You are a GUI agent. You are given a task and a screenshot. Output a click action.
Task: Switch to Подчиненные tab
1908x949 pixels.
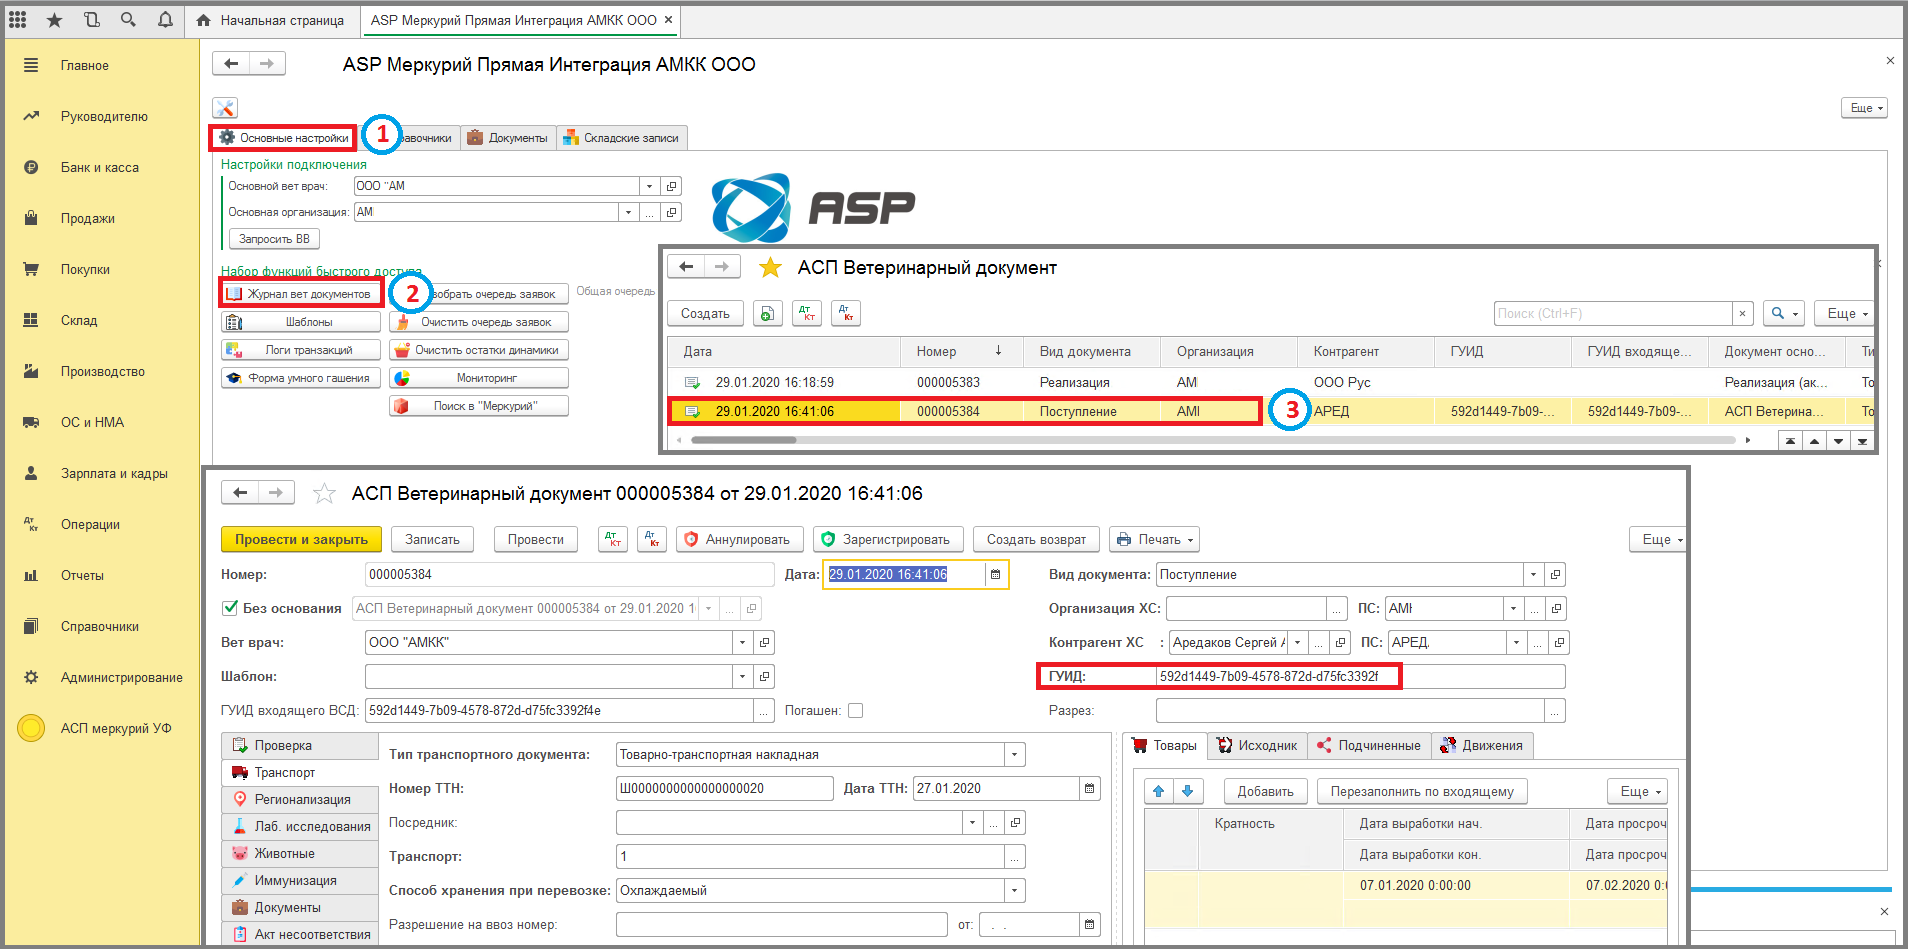[1369, 745]
